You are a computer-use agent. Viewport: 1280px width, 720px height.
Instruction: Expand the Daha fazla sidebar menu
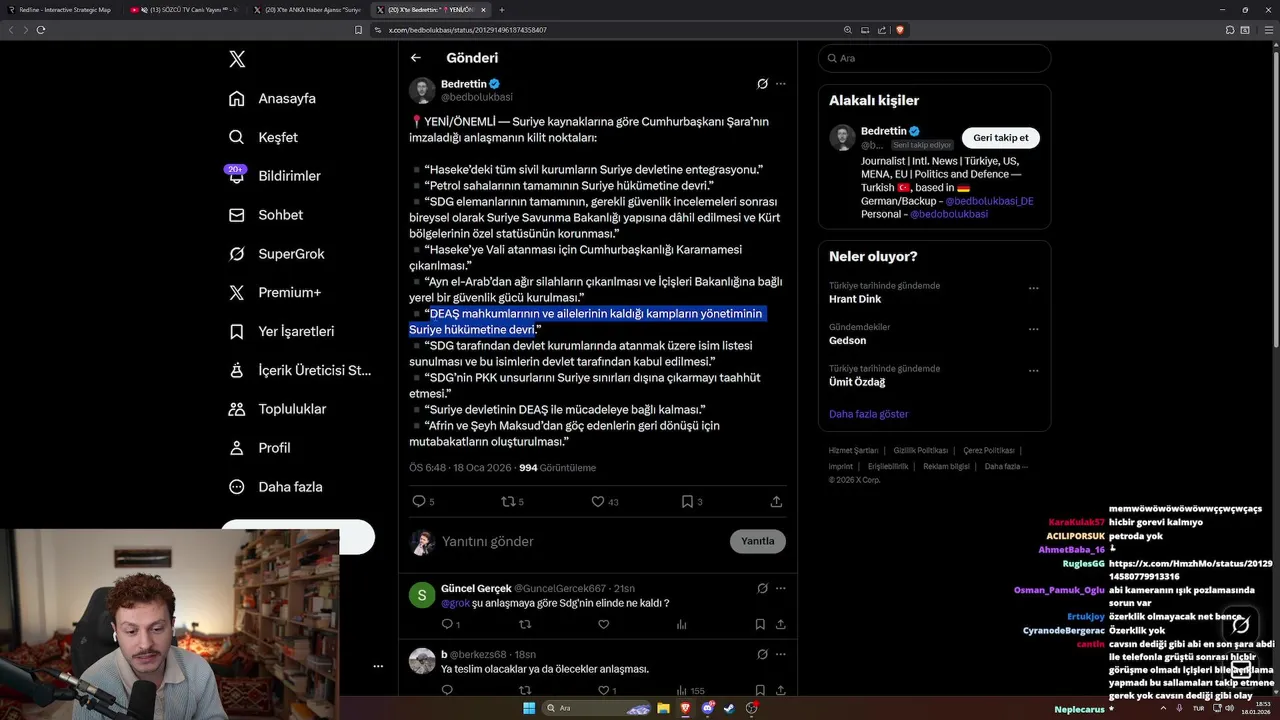(275, 487)
